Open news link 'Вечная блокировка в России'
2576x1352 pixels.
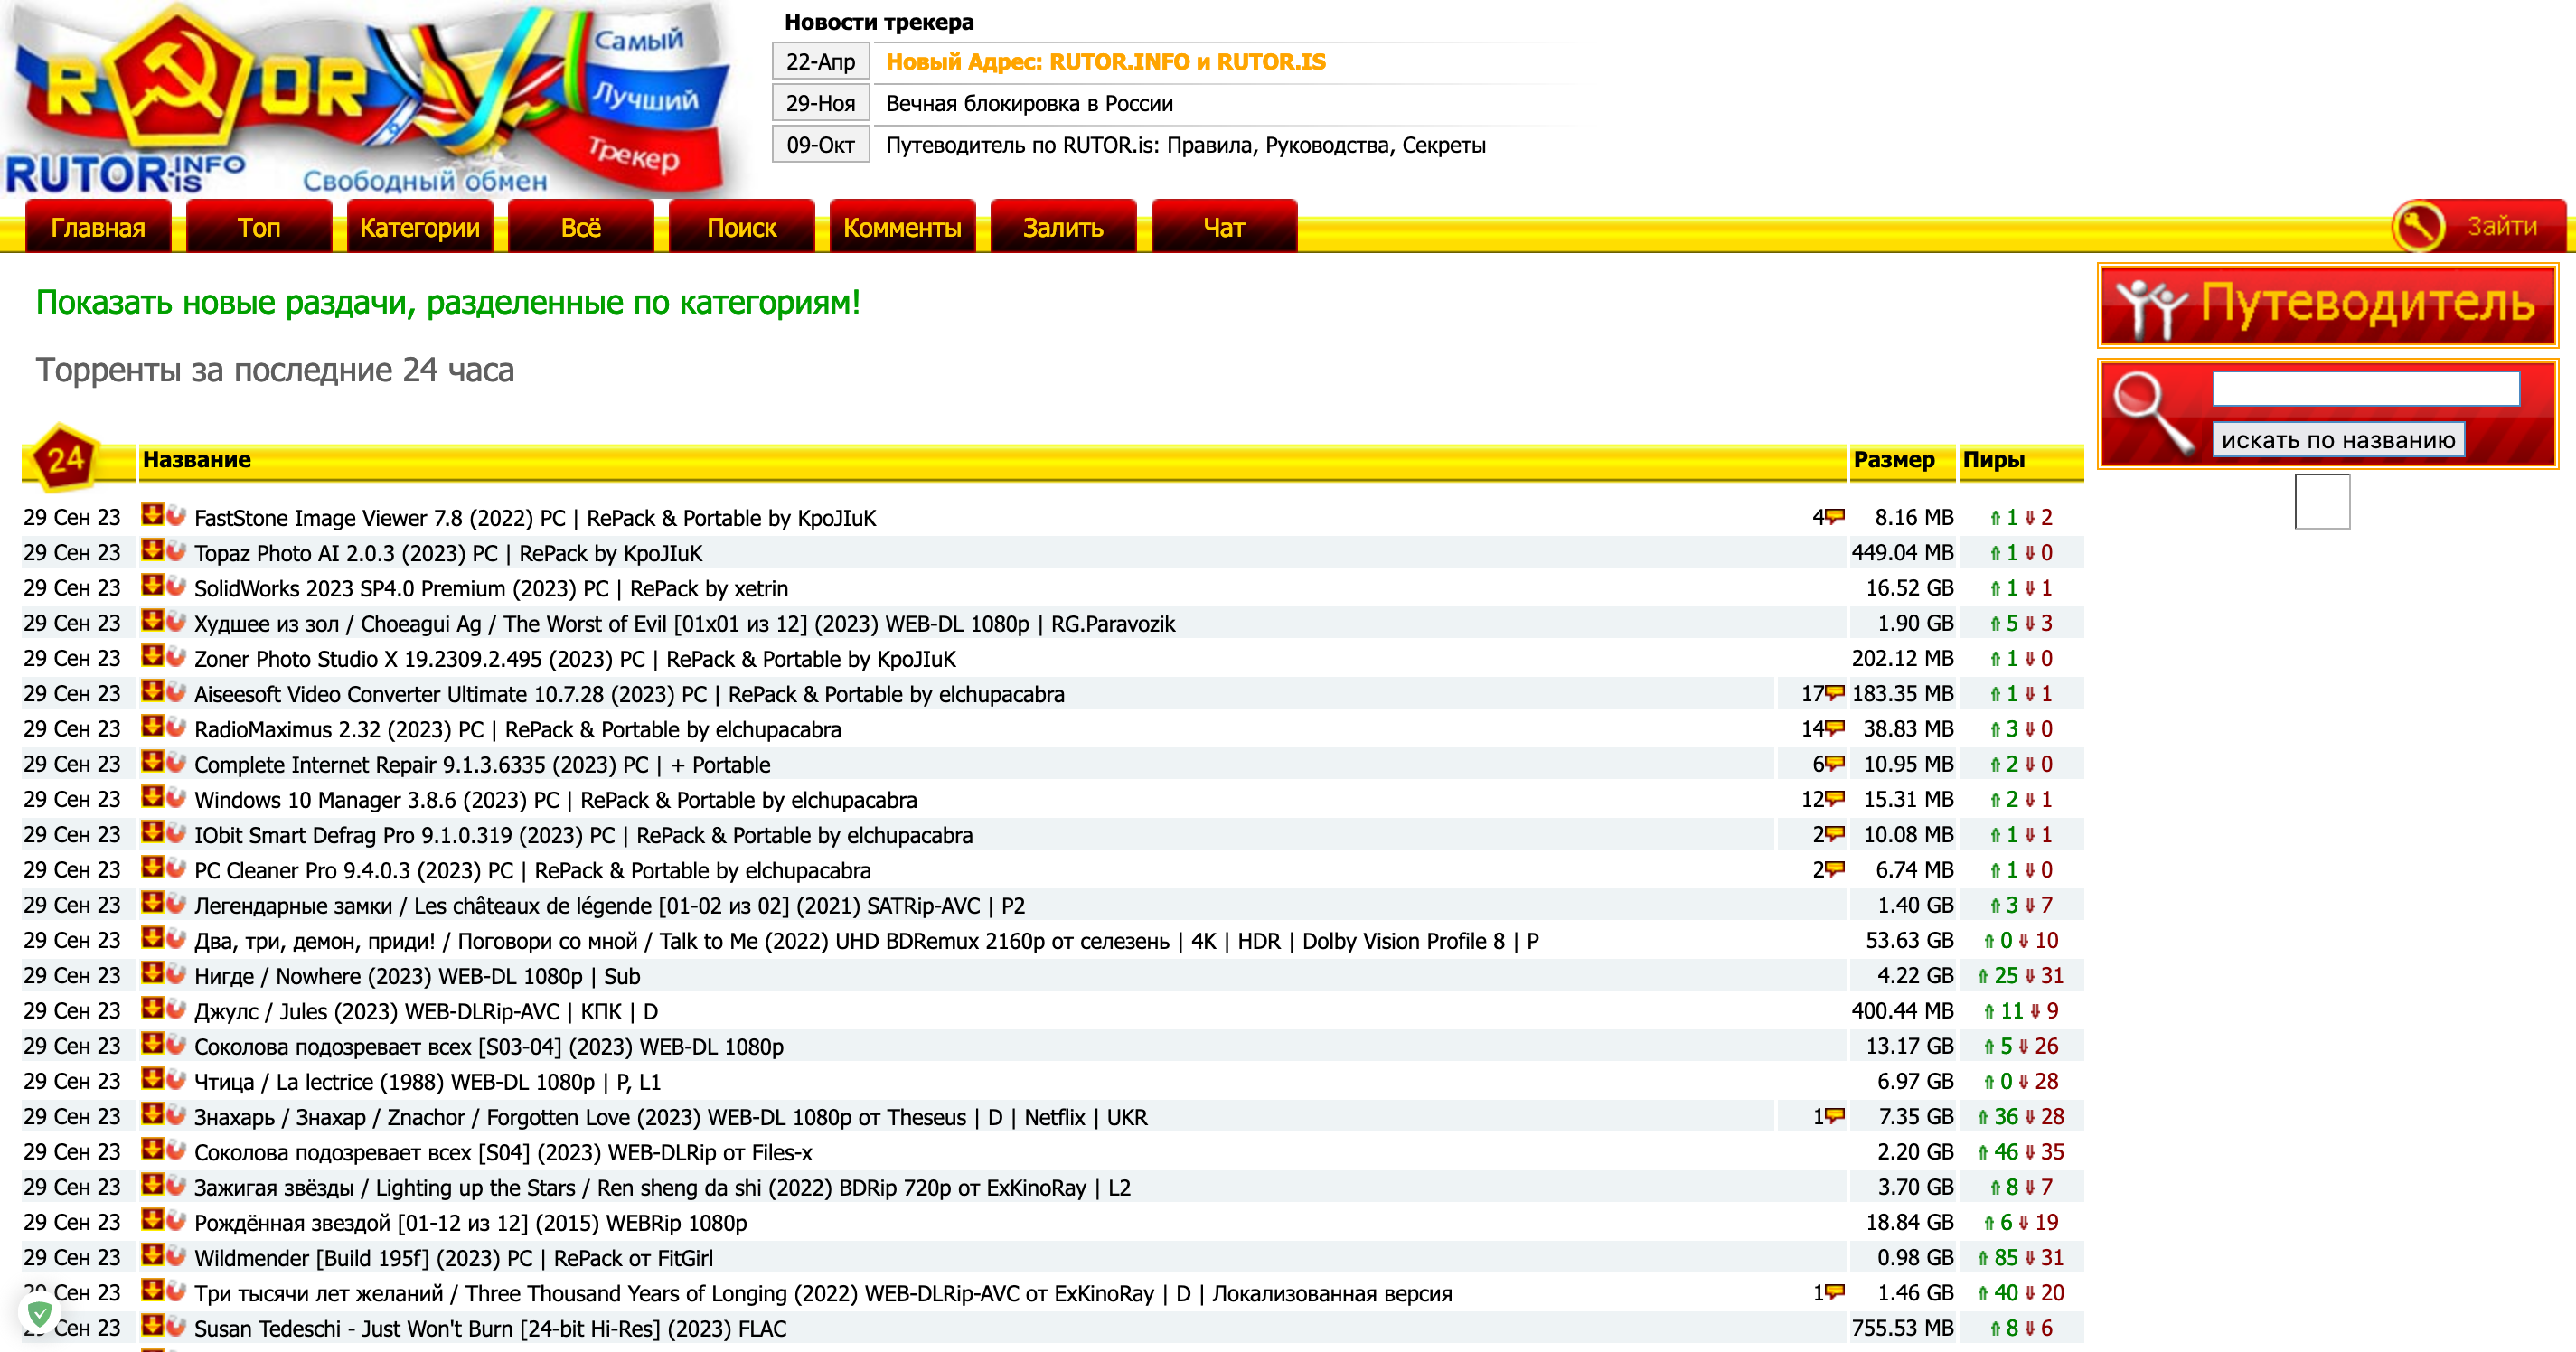(x=1029, y=103)
